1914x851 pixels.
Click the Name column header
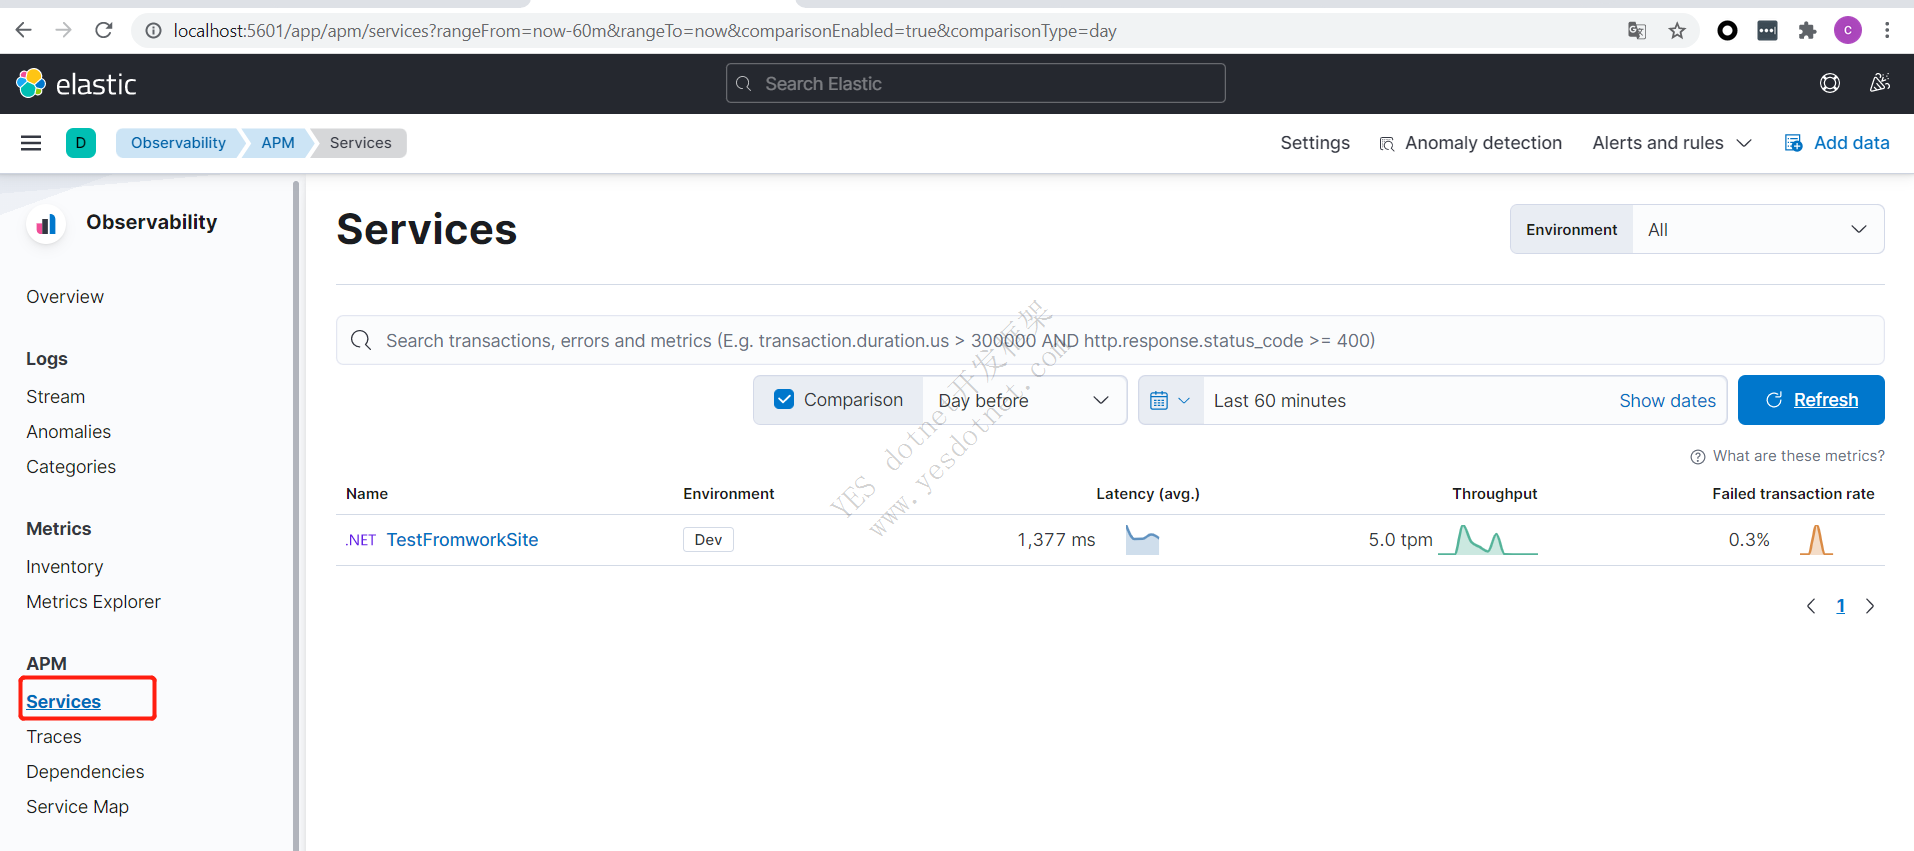click(x=367, y=494)
